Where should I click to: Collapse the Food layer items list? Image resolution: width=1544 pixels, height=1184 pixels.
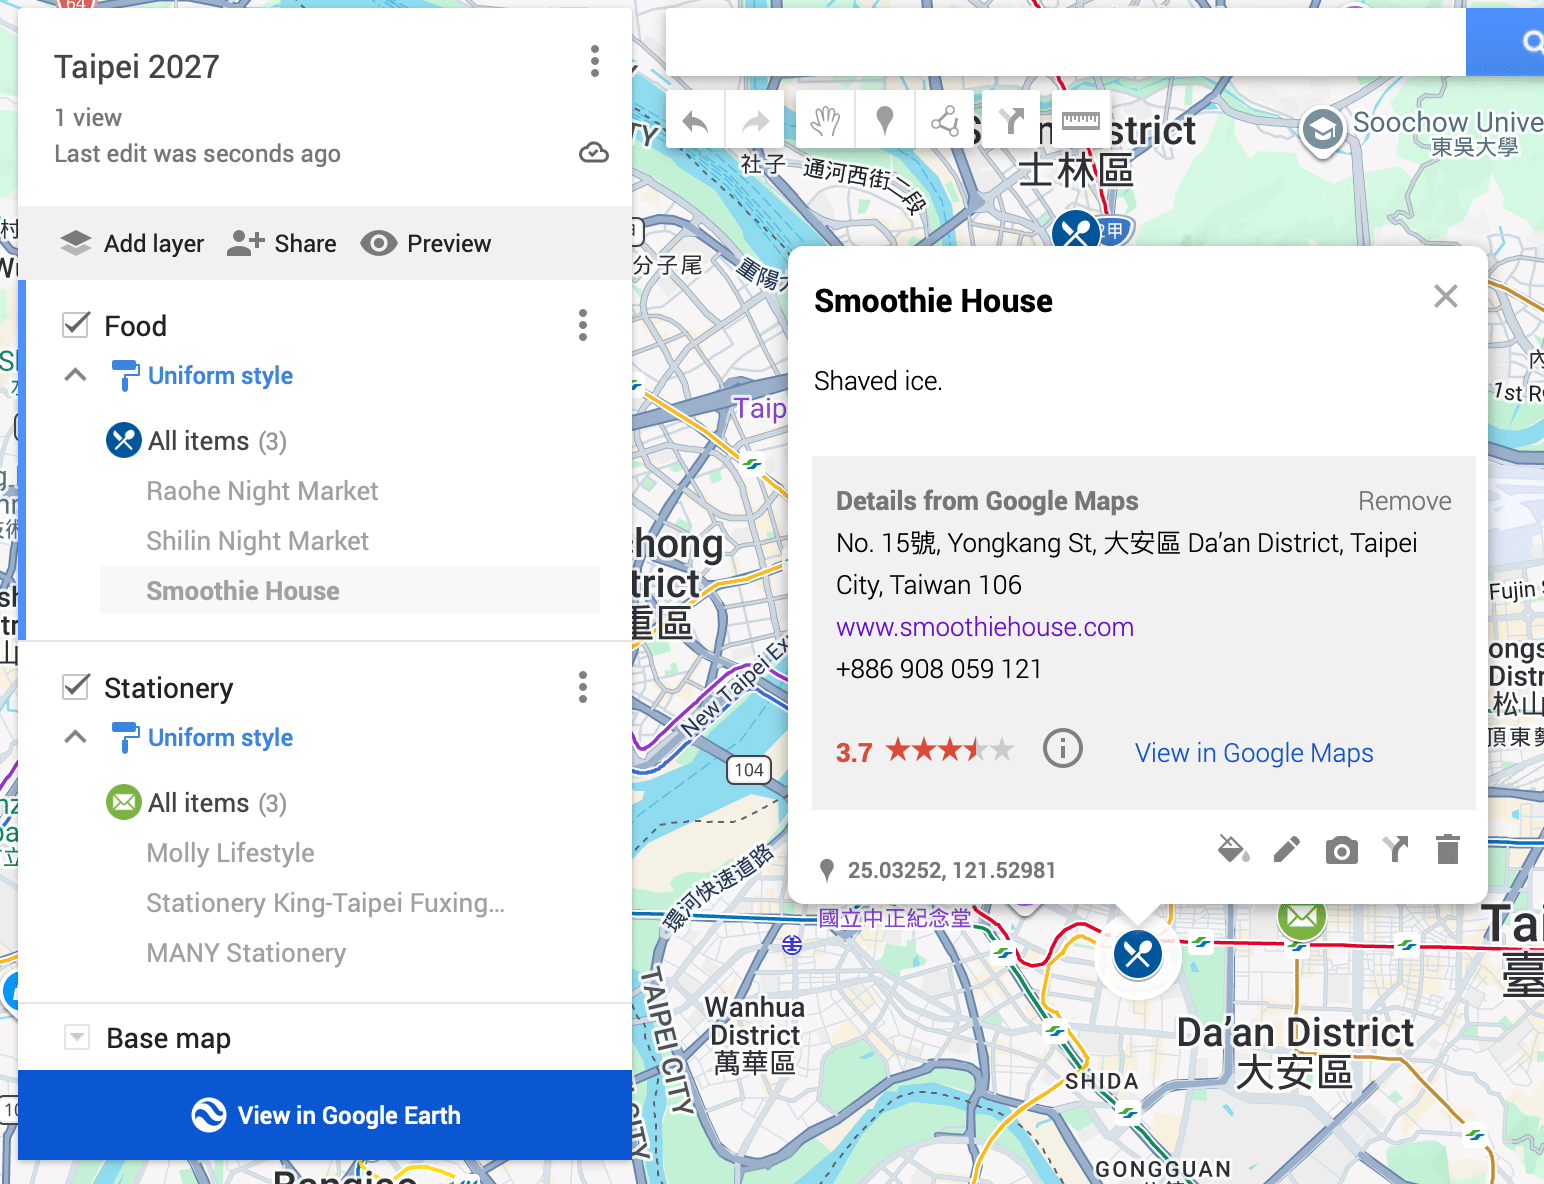[75, 375]
